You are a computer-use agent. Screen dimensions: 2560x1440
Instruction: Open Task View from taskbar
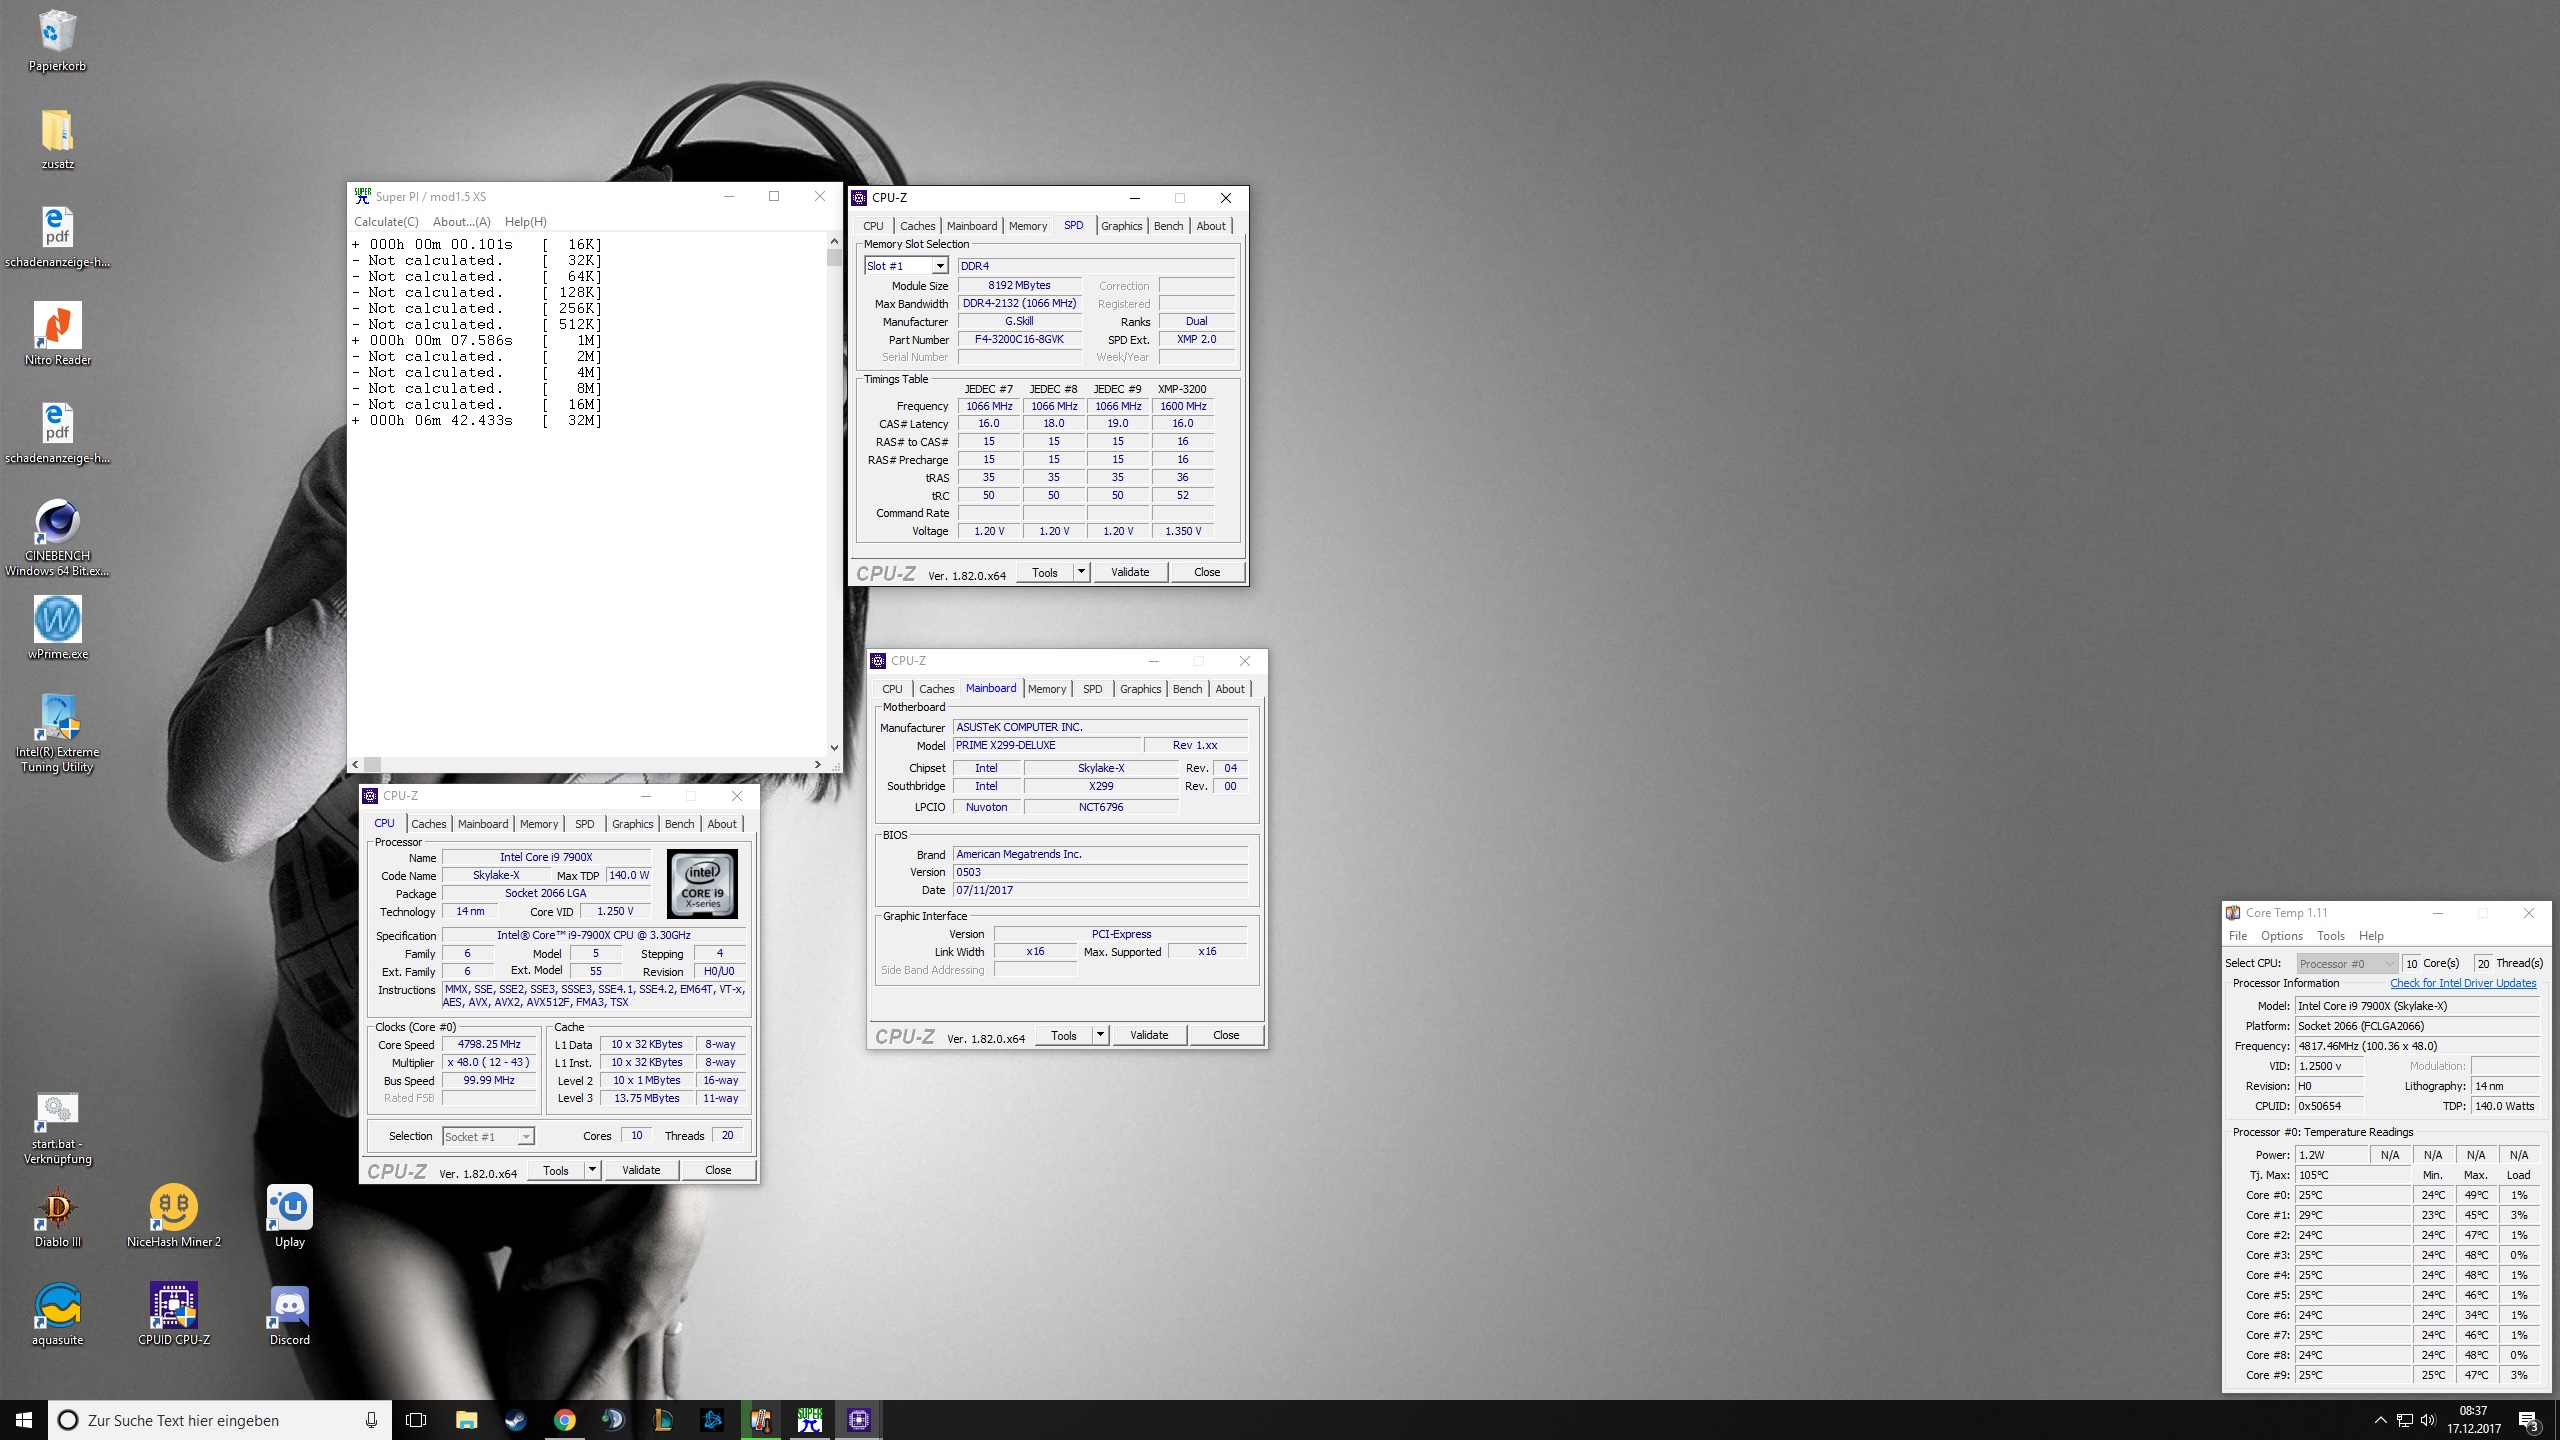[416, 1420]
